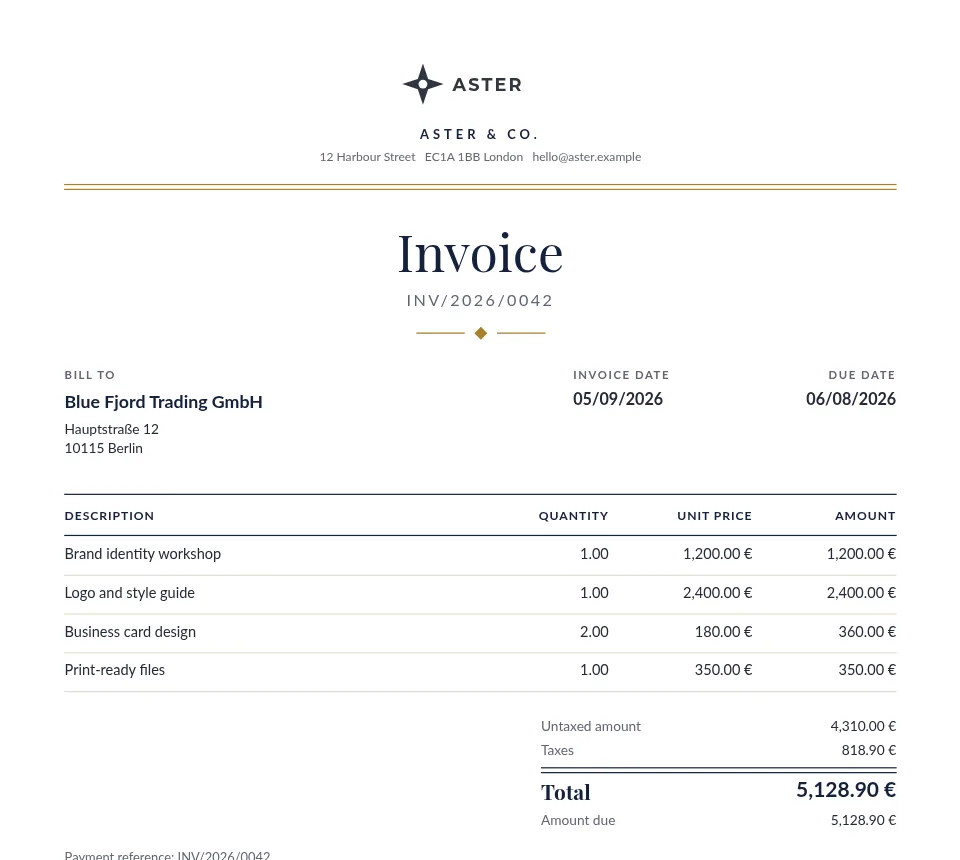
Task: Select due date 06/08/2026
Action: tap(851, 398)
